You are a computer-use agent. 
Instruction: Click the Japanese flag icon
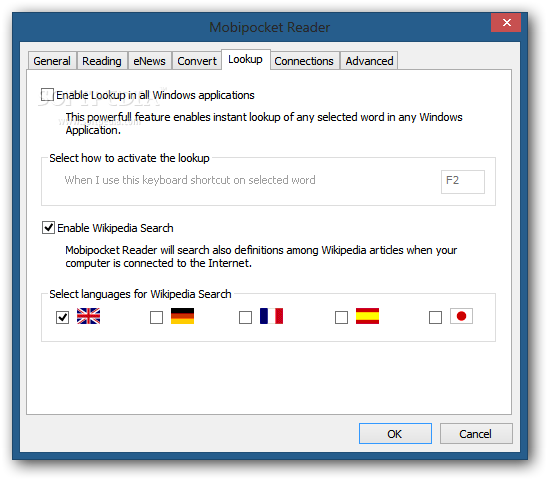coord(461,316)
